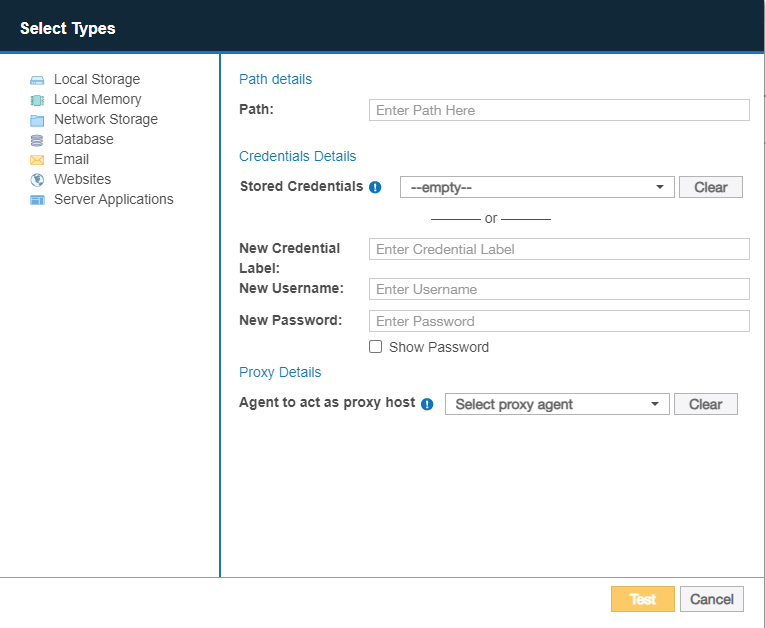Expand the Select proxy agent dropdown
The image size is (766, 628).
[x=557, y=404]
